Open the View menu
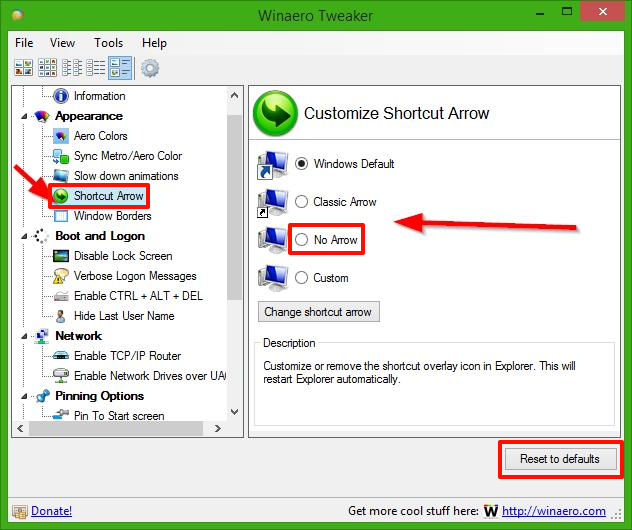 (62, 43)
